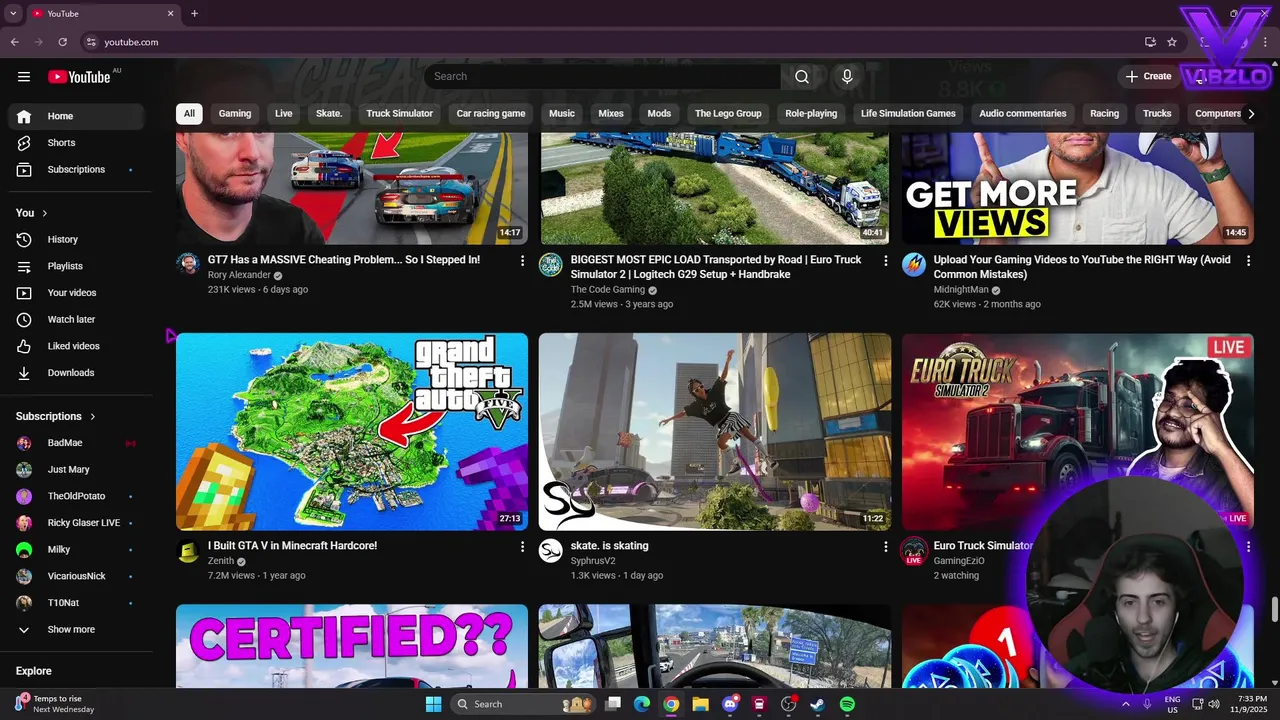Open options menu for GTA V Minecraft video
Image resolution: width=1280 pixels, height=720 pixels.
tap(522, 547)
